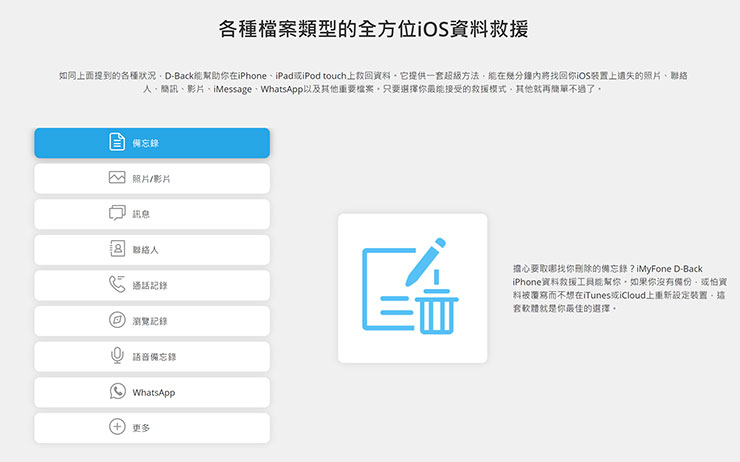Select the 備忘錄 tab label

(x=145, y=143)
